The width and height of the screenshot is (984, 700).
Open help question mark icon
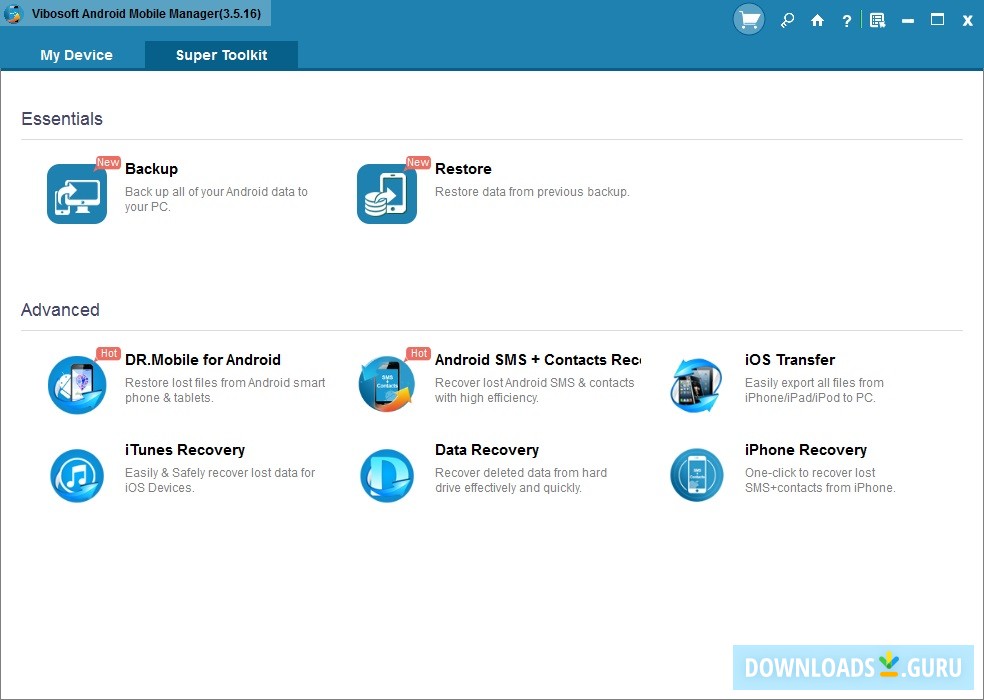pos(847,20)
